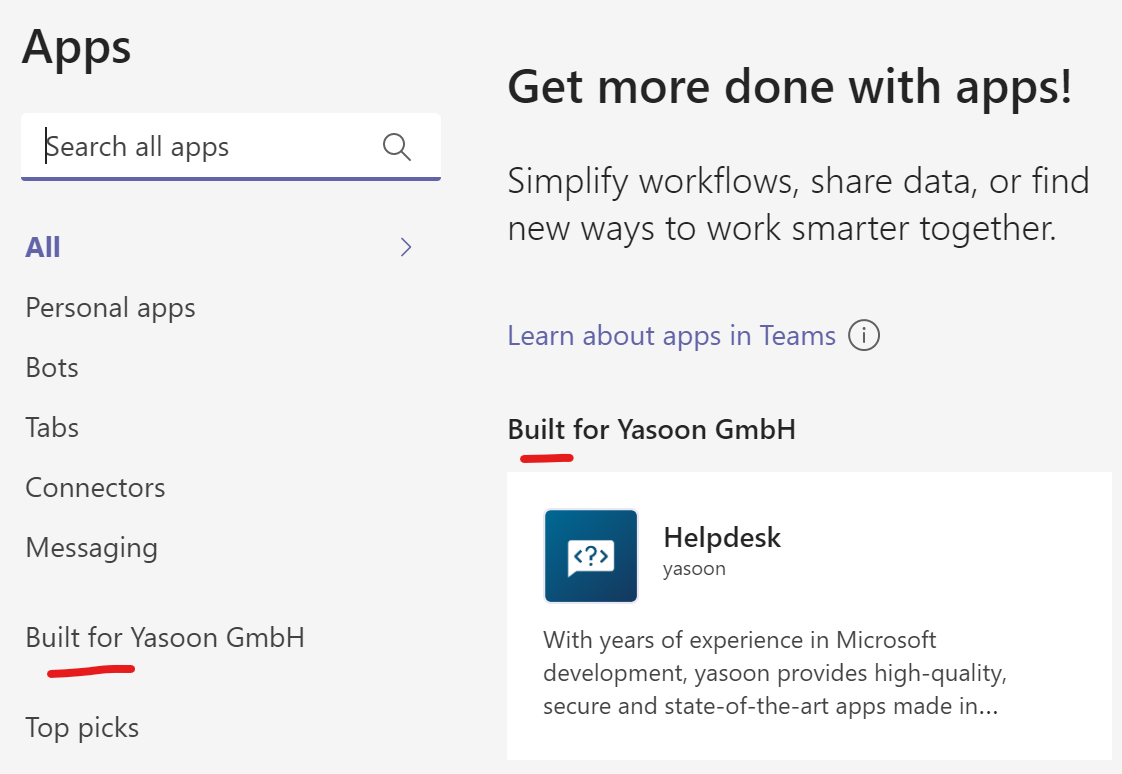The width and height of the screenshot is (1122, 774).
Task: Open Learn about apps in Teams link
Action: click(671, 335)
